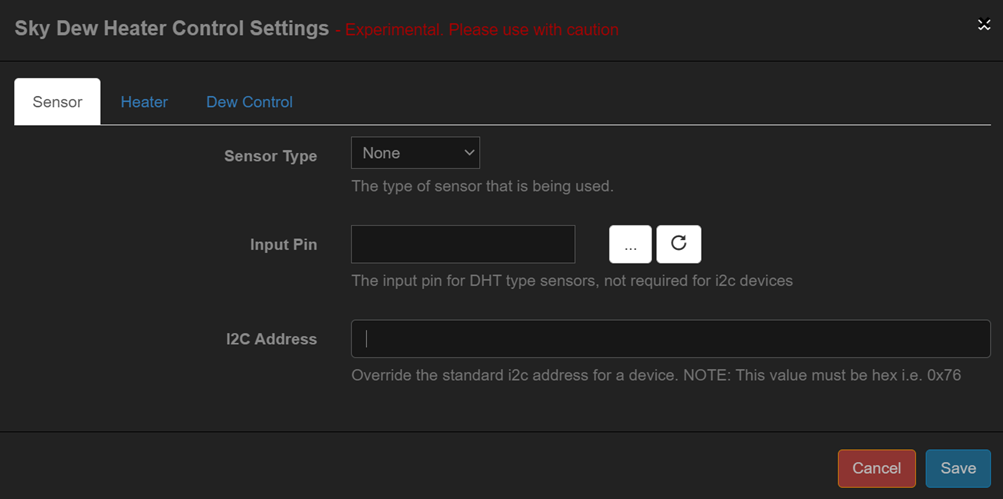Screen dimensions: 1003x499
Task: Select the Sensor tab
Action: pyautogui.click(x=57, y=102)
